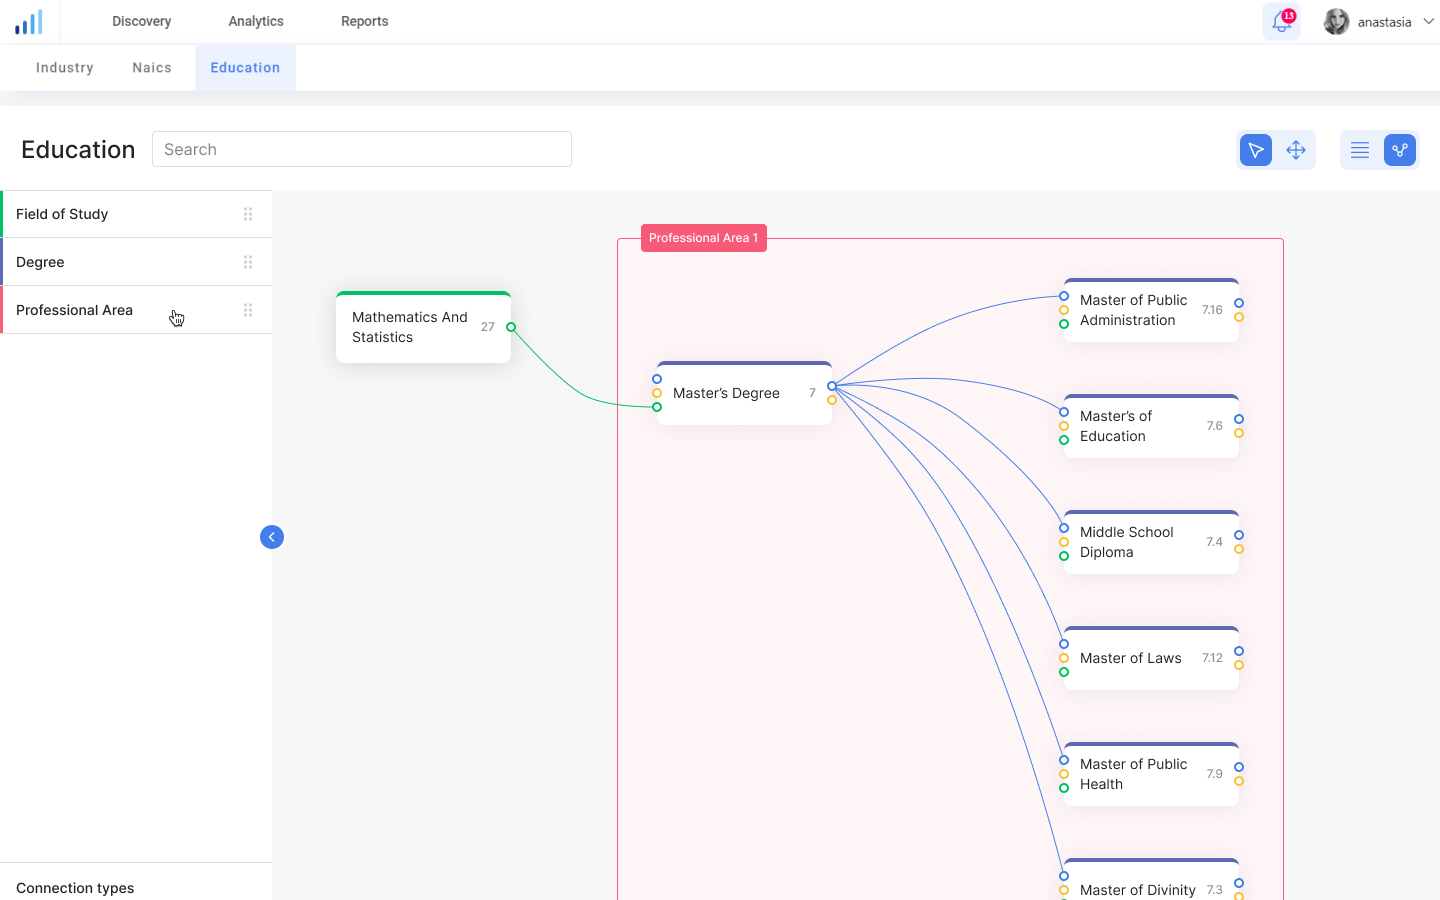Click blue input port on Master of Laws
This screenshot has height=900, width=1440.
pyautogui.click(x=1064, y=644)
